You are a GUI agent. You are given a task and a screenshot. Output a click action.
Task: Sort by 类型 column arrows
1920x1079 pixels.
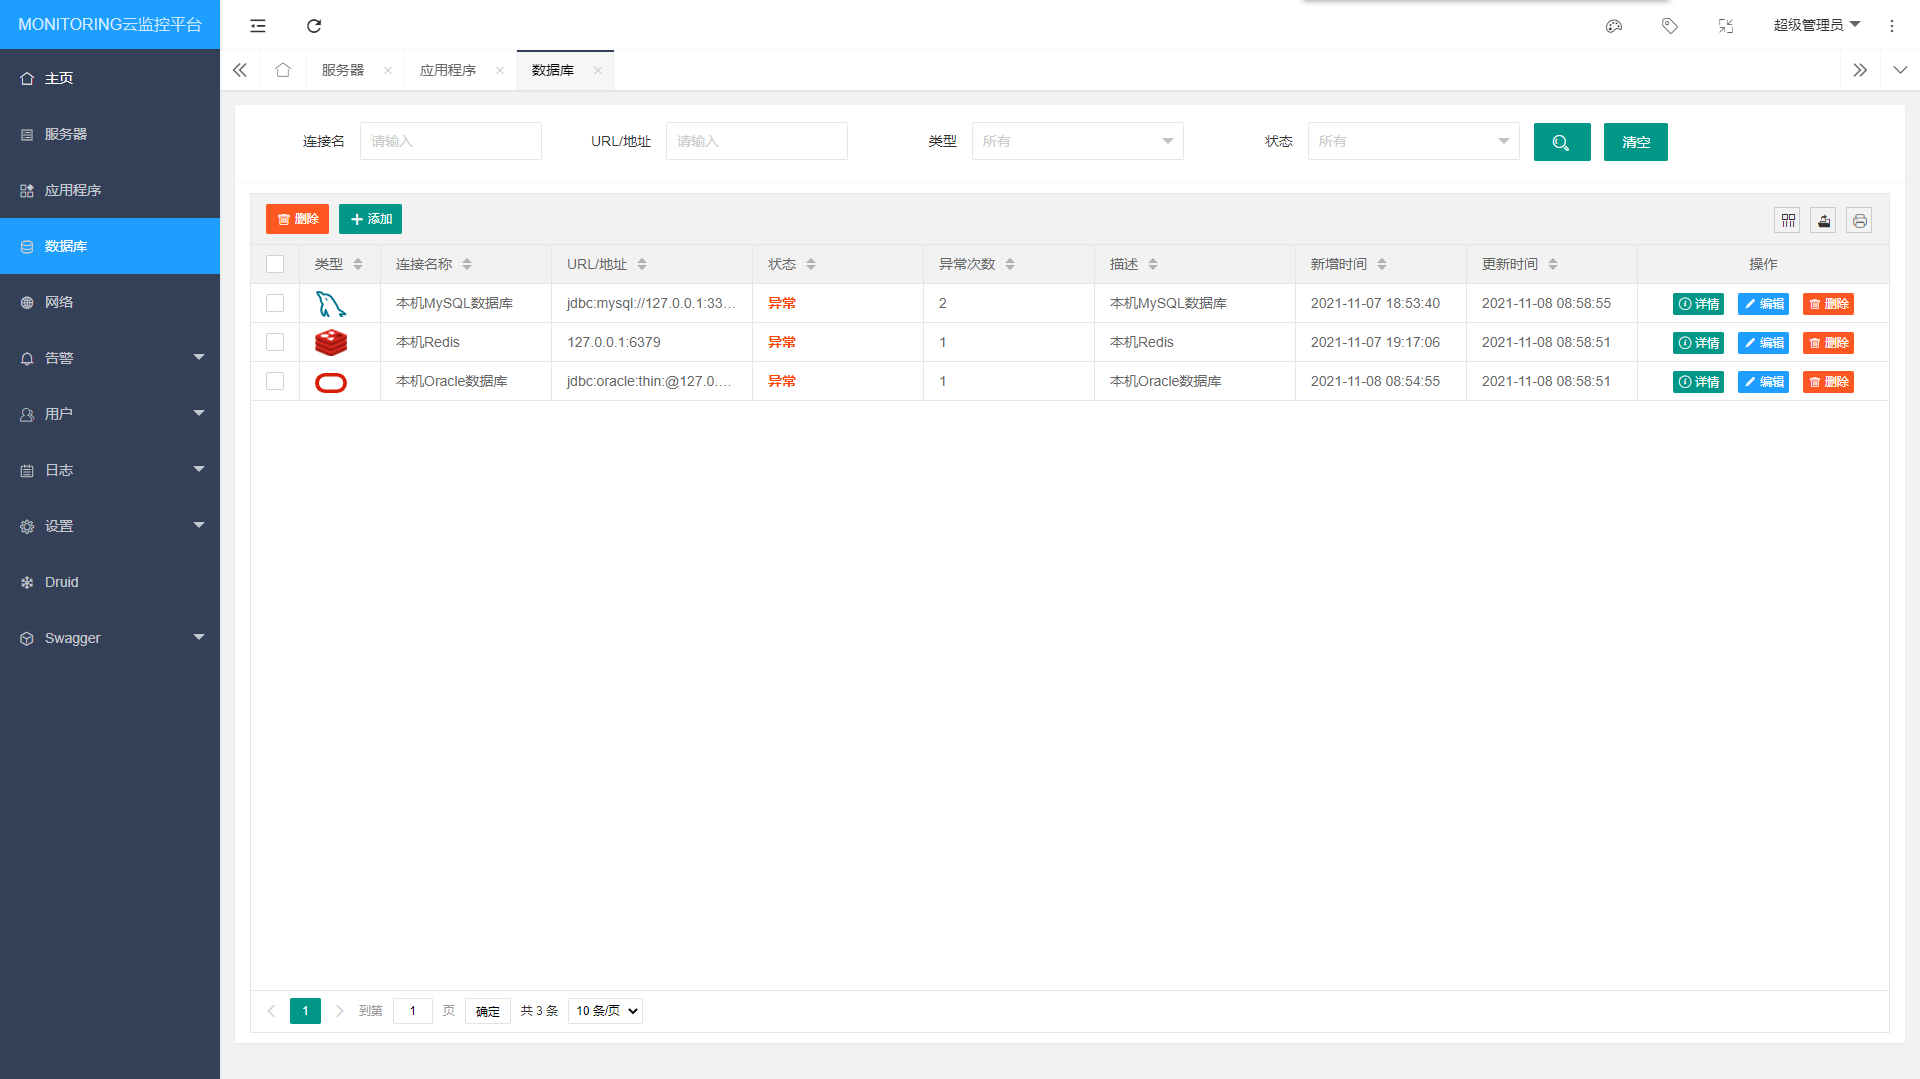pos(358,264)
